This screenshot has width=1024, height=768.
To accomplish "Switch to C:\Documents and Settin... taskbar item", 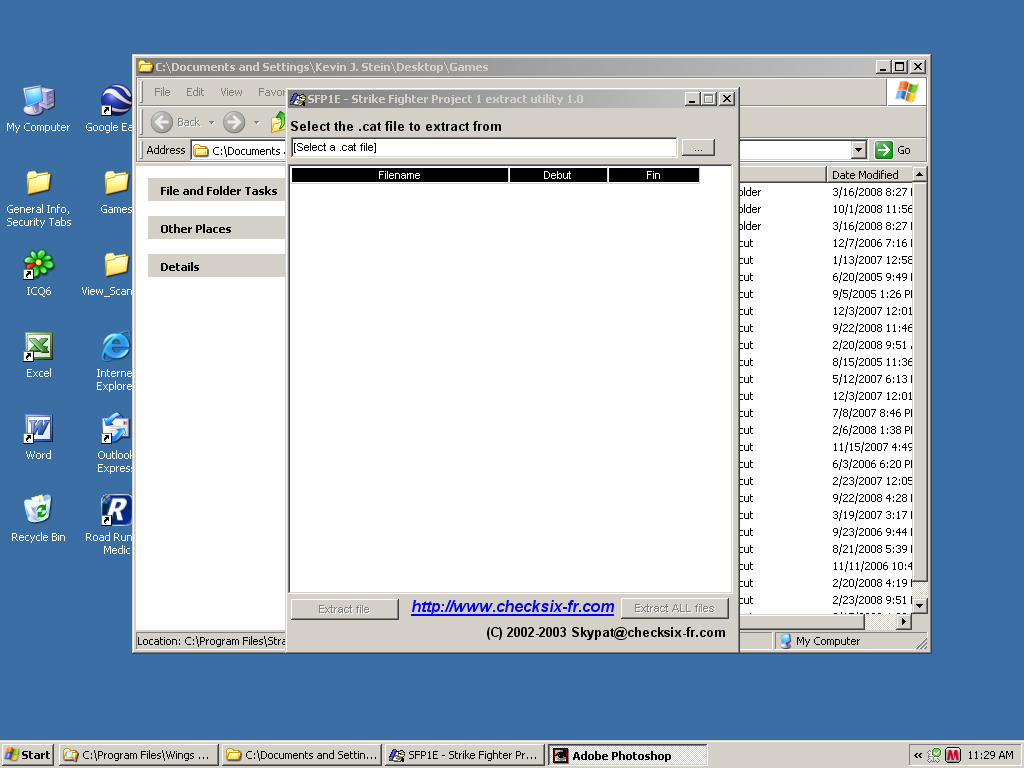I will [302, 755].
